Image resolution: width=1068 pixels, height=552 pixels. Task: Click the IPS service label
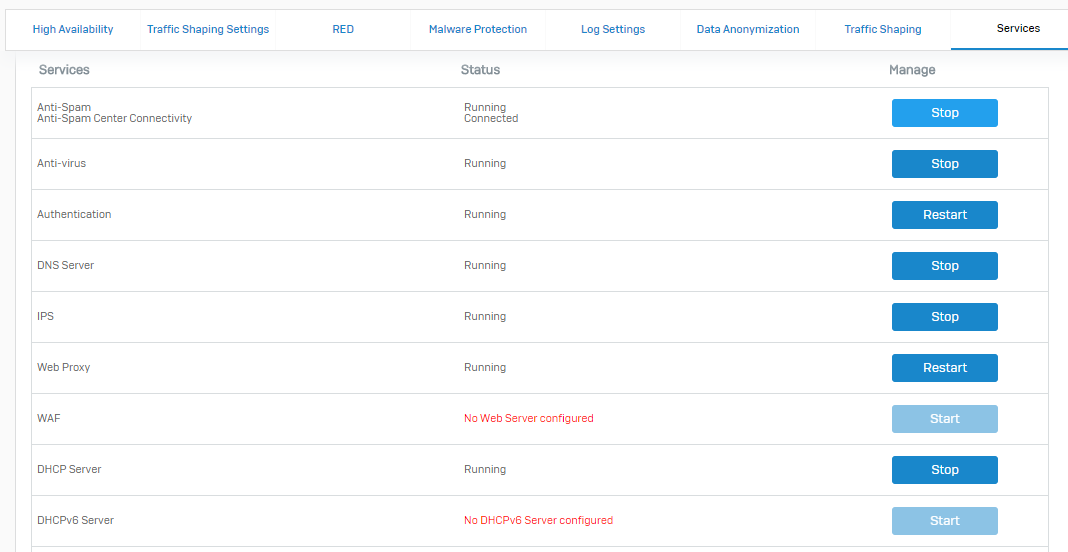coord(45,316)
